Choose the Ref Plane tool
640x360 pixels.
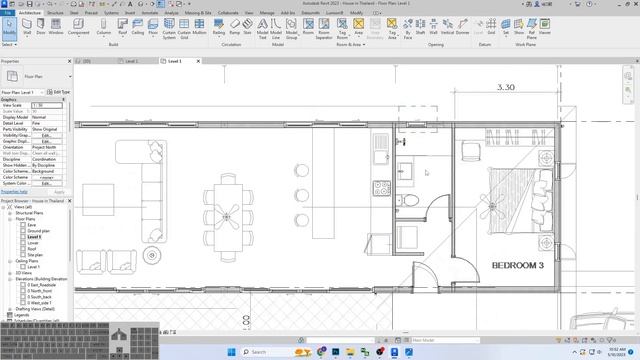pyautogui.click(x=531, y=29)
